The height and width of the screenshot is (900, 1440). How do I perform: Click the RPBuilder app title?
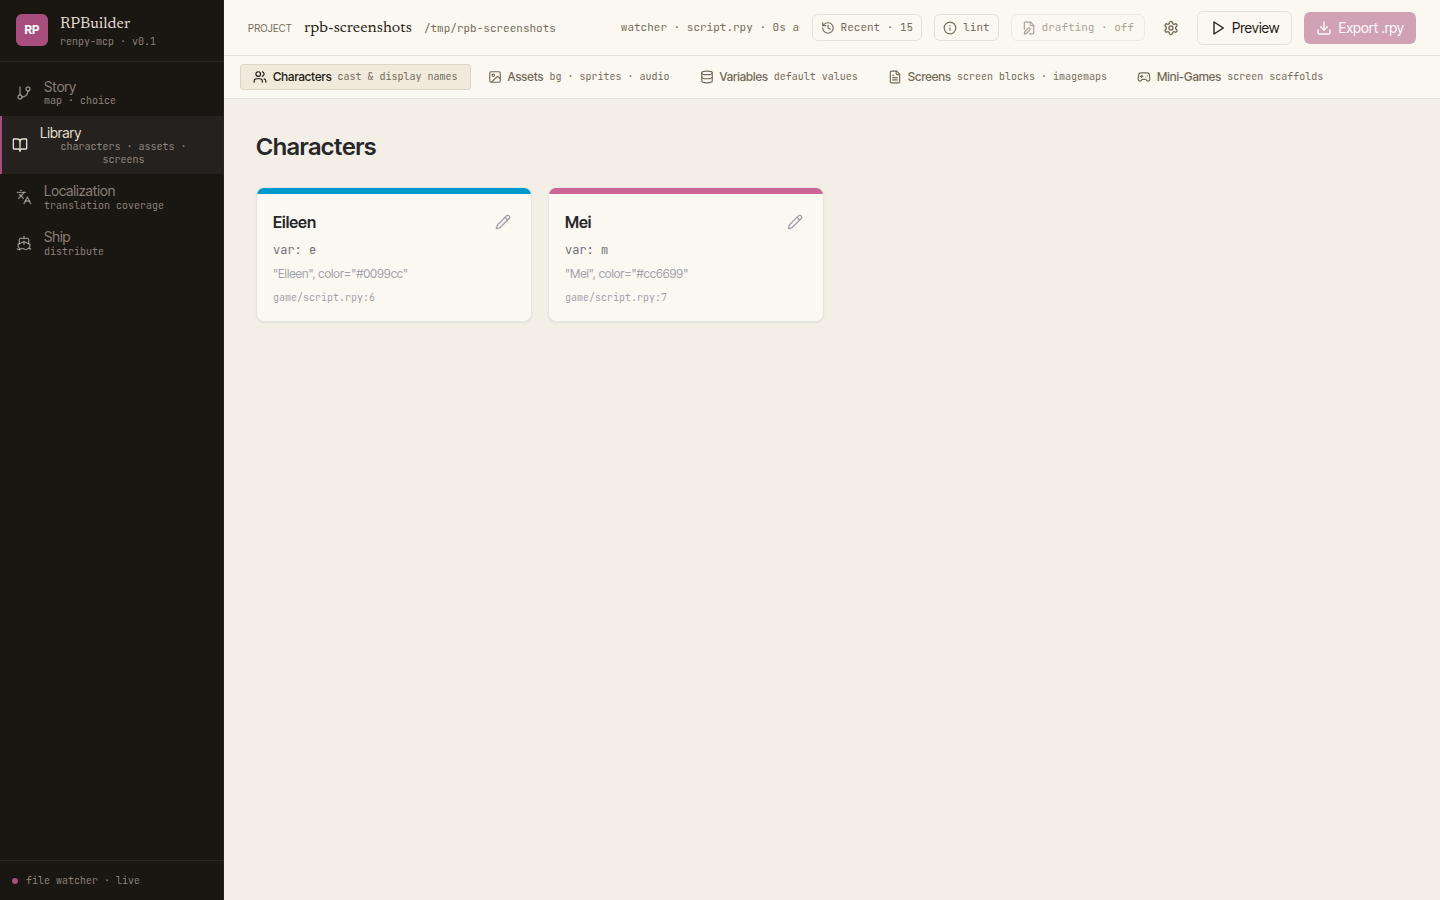tap(95, 23)
